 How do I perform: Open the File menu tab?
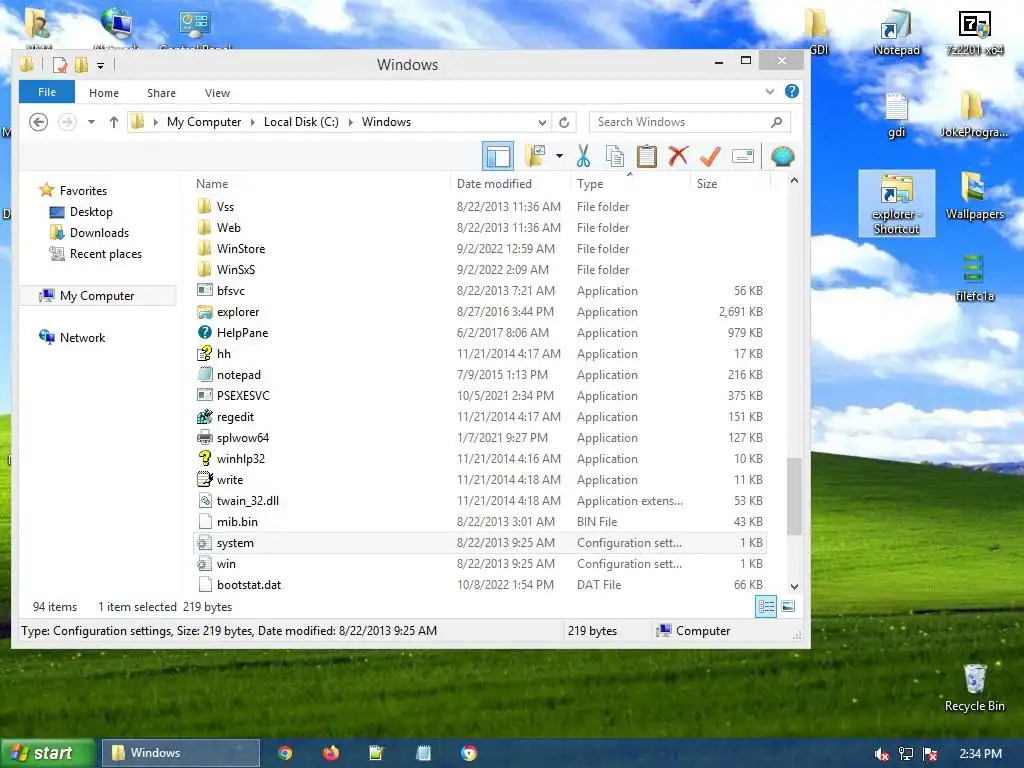pyautogui.click(x=47, y=92)
